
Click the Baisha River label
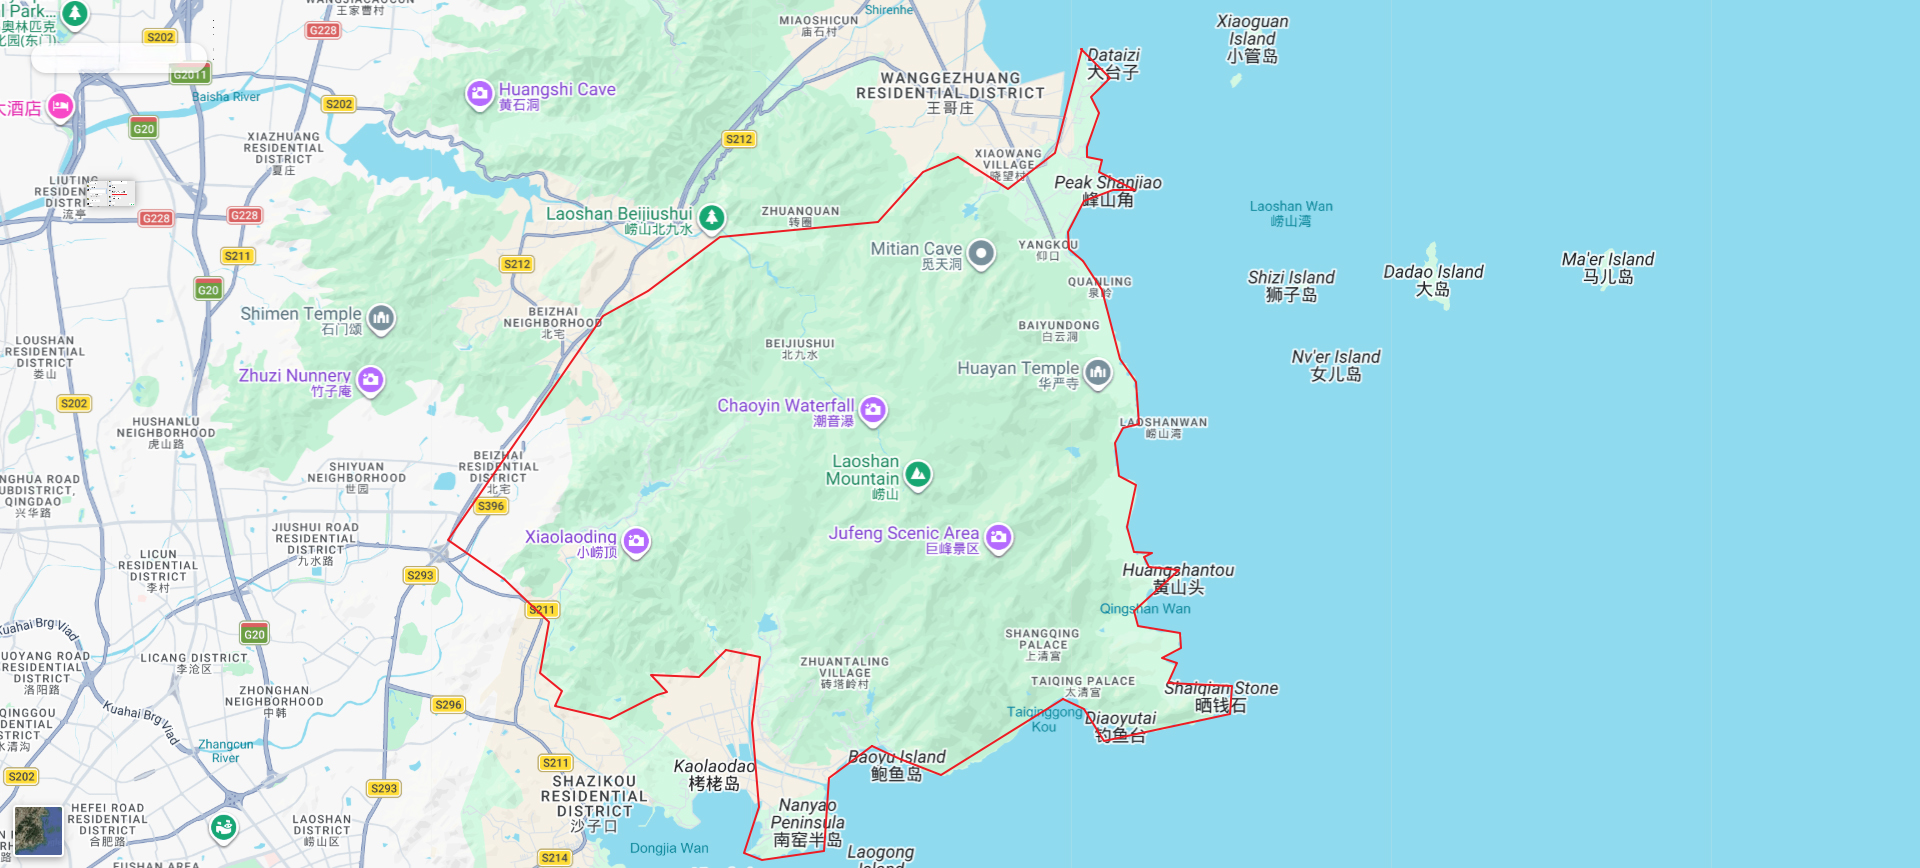tap(226, 97)
